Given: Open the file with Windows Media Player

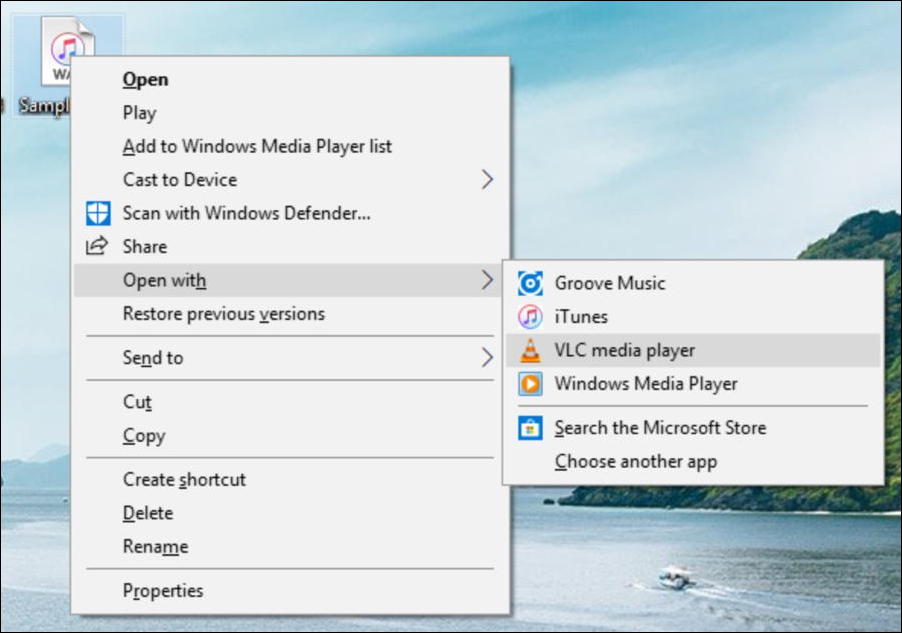Looking at the screenshot, I should pyautogui.click(x=693, y=384).
